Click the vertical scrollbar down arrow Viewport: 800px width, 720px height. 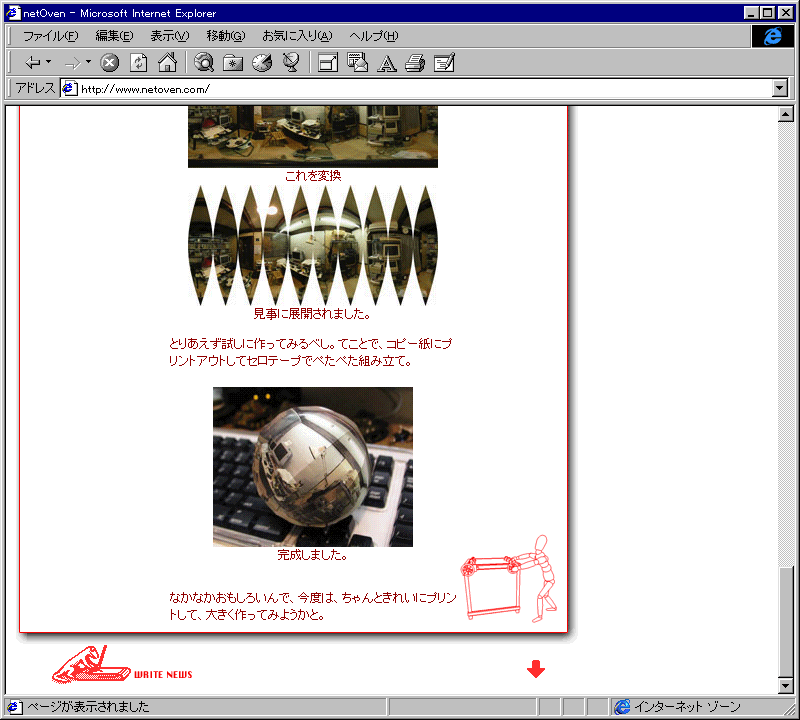click(x=786, y=686)
